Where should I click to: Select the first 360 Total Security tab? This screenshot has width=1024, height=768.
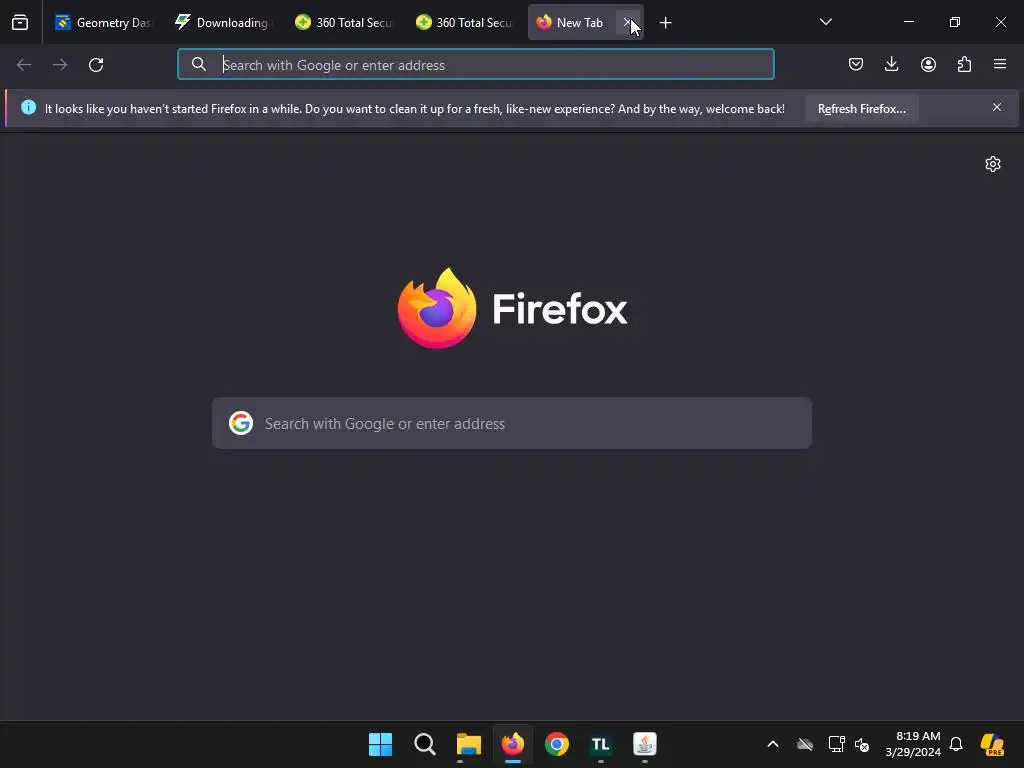(344, 23)
